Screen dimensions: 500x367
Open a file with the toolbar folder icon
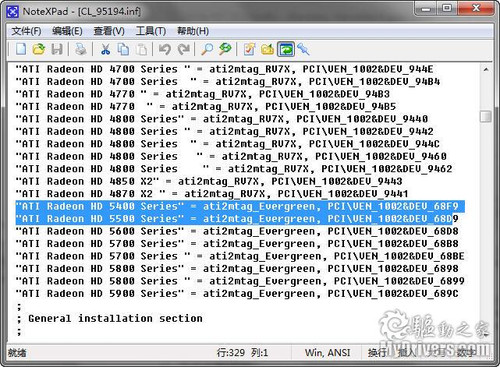coord(39,49)
